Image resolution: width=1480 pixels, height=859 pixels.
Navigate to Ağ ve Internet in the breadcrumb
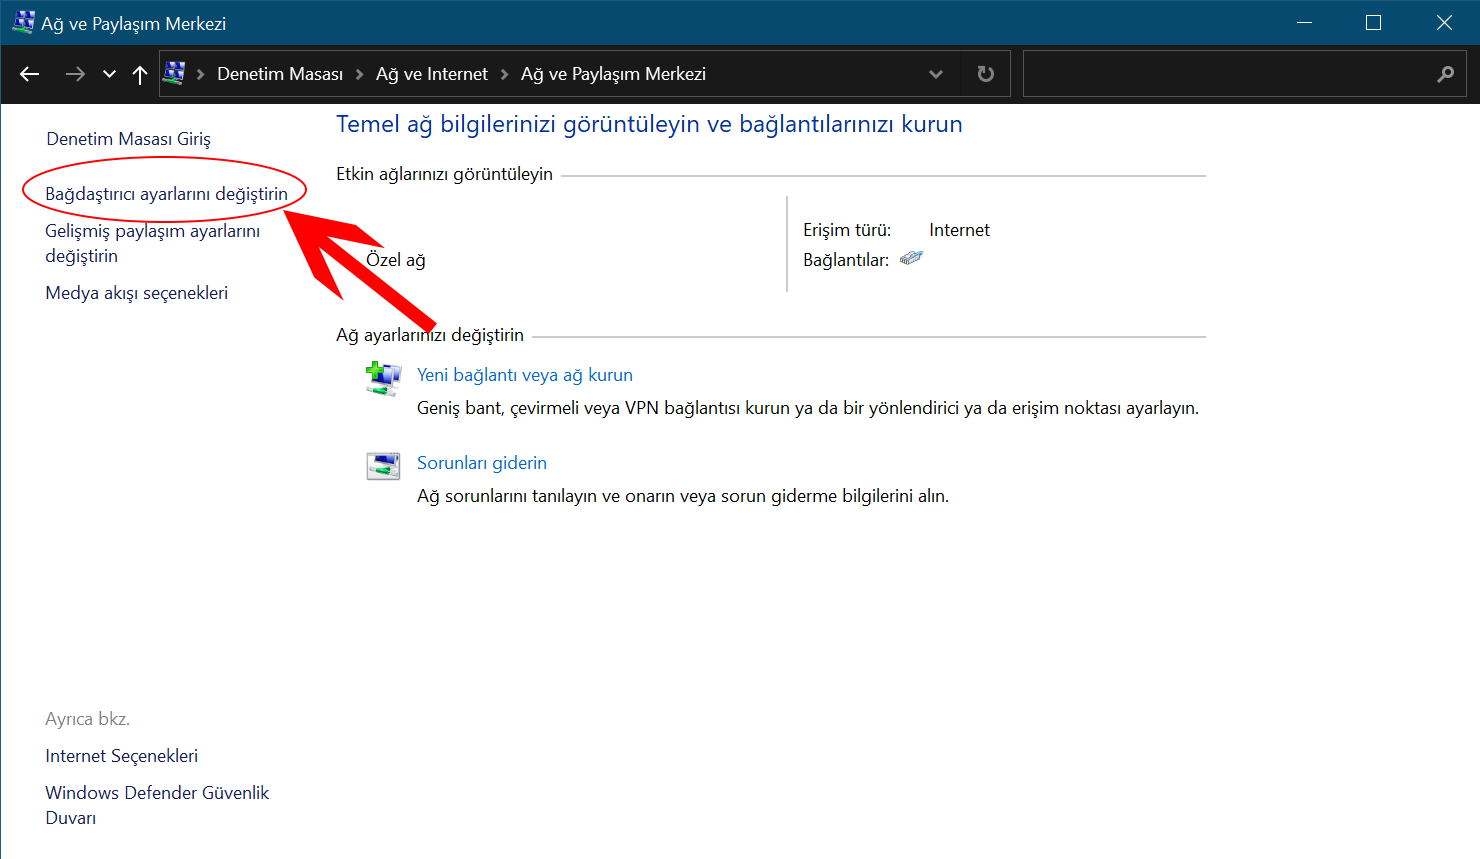click(431, 73)
